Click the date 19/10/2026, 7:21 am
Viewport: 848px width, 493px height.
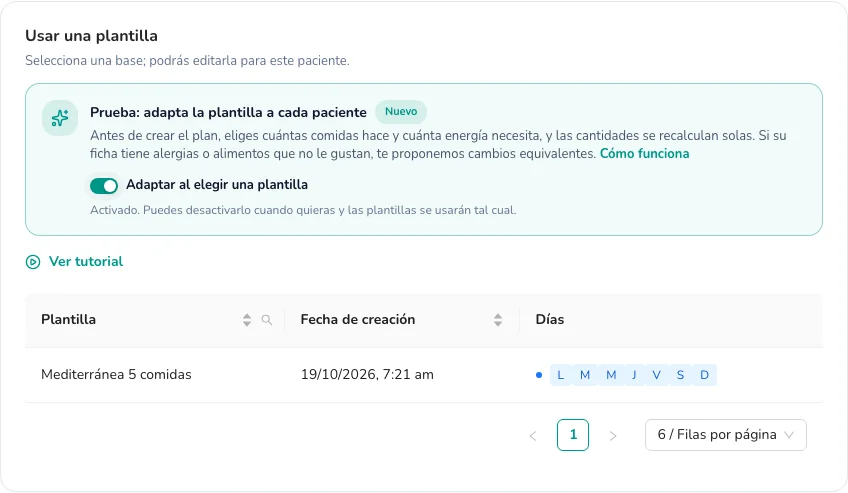[367, 375]
